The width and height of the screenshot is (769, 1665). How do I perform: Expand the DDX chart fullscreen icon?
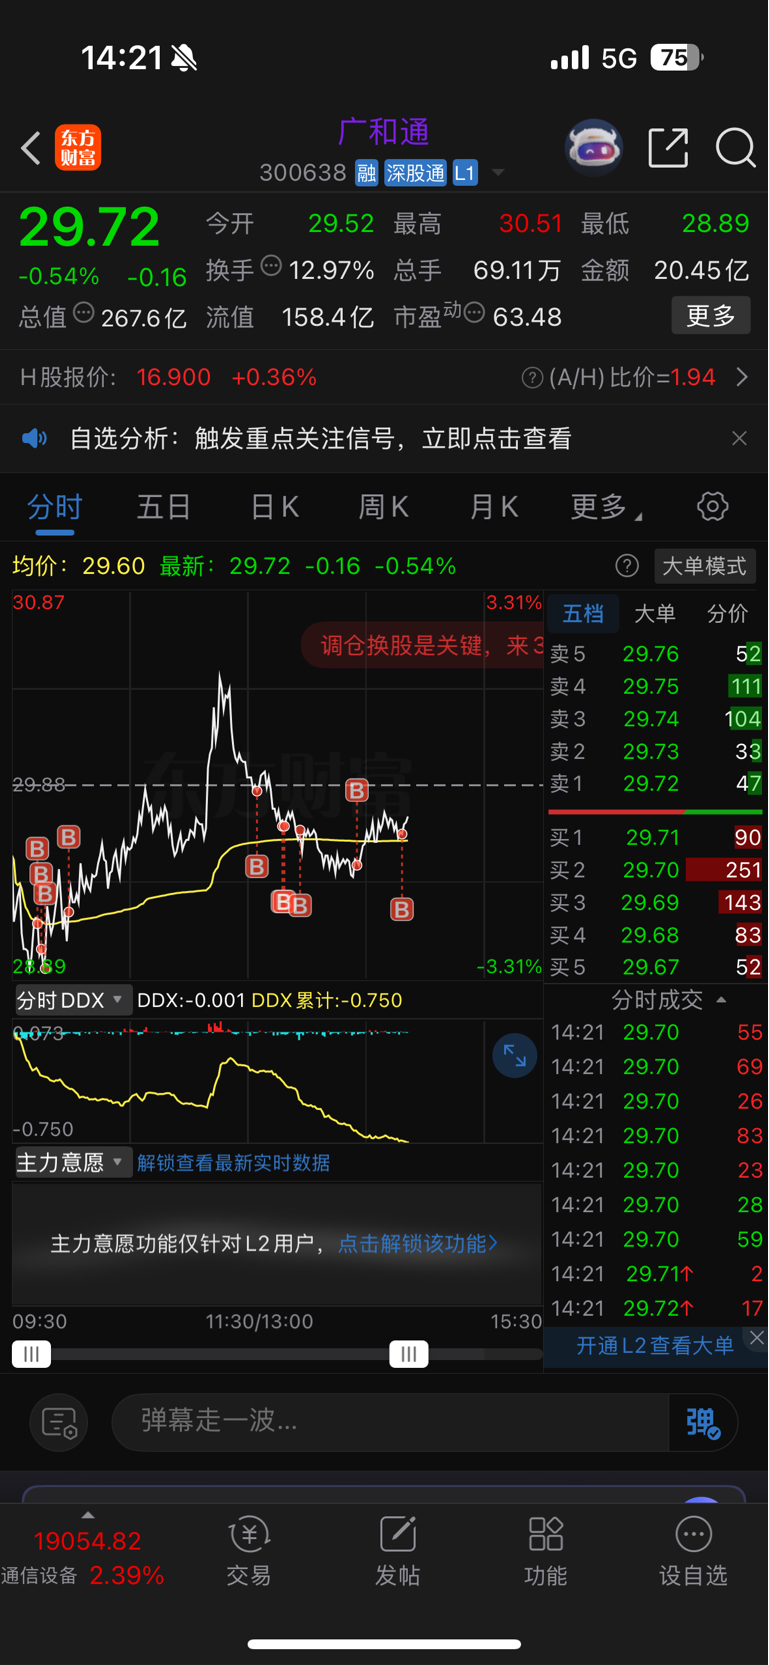click(x=515, y=1055)
